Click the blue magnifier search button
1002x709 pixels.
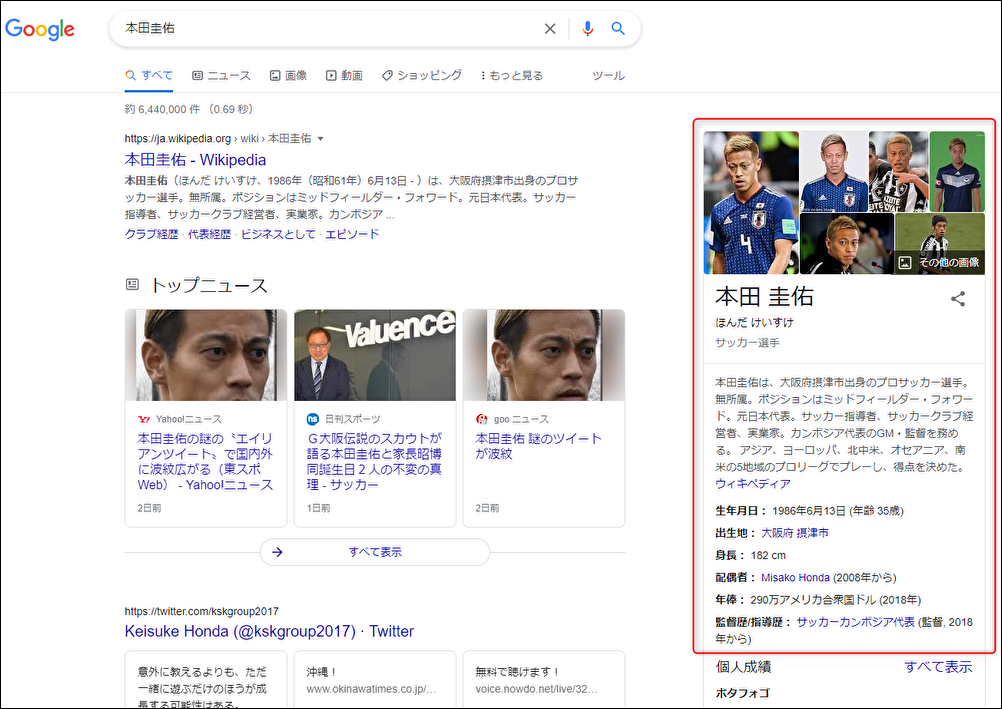click(618, 28)
